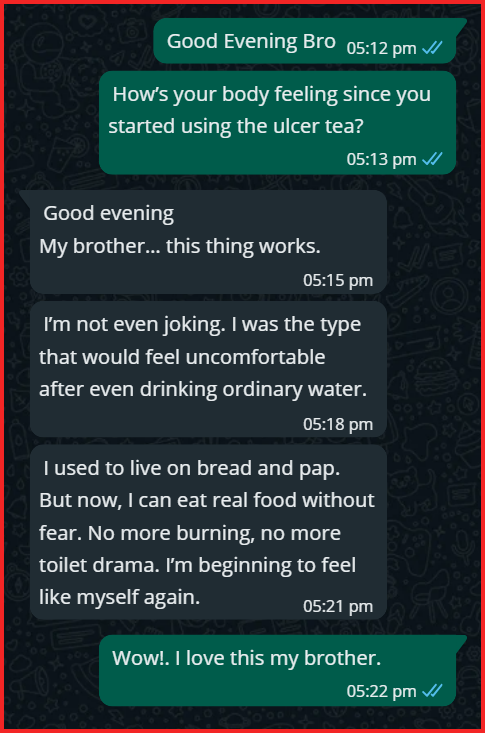Click the double ticks beside 05:22 pm
485x733 pixels.
pos(432,690)
